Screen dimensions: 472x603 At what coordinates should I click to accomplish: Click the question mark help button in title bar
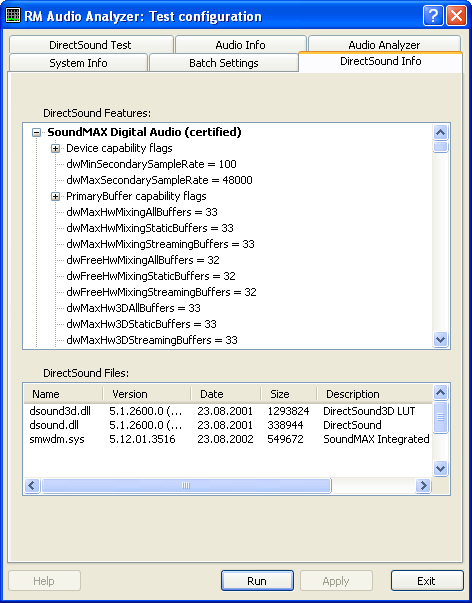pyautogui.click(x=433, y=16)
